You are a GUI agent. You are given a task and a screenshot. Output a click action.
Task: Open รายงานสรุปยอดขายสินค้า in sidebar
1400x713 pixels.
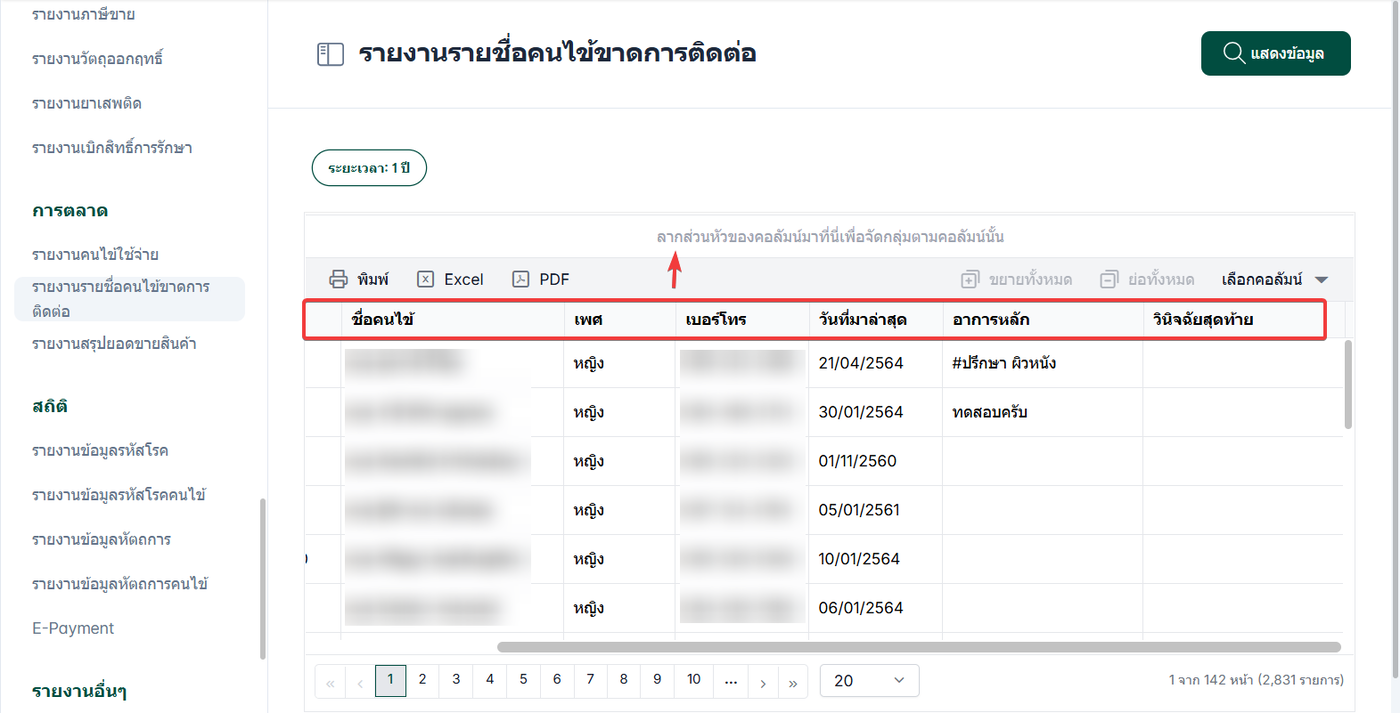tap(114, 344)
